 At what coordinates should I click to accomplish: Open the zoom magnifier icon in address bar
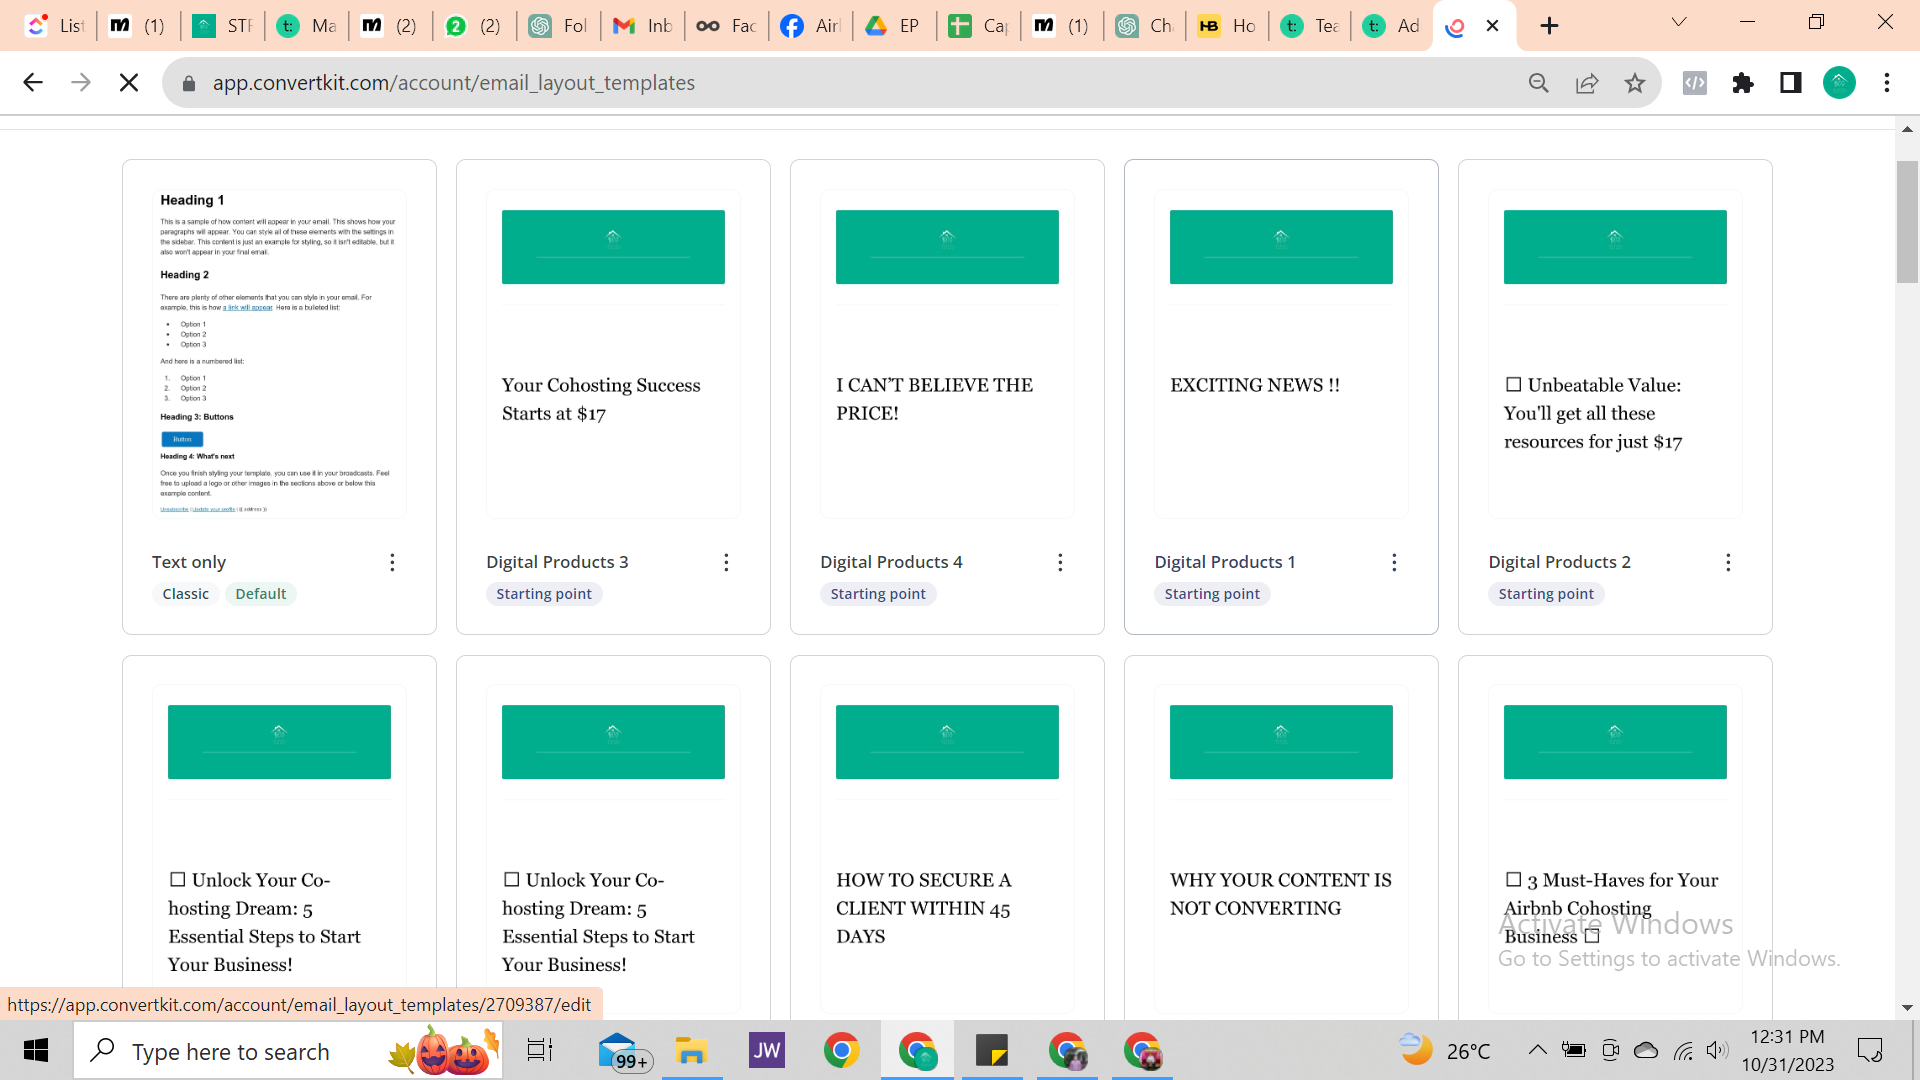pos(1539,83)
